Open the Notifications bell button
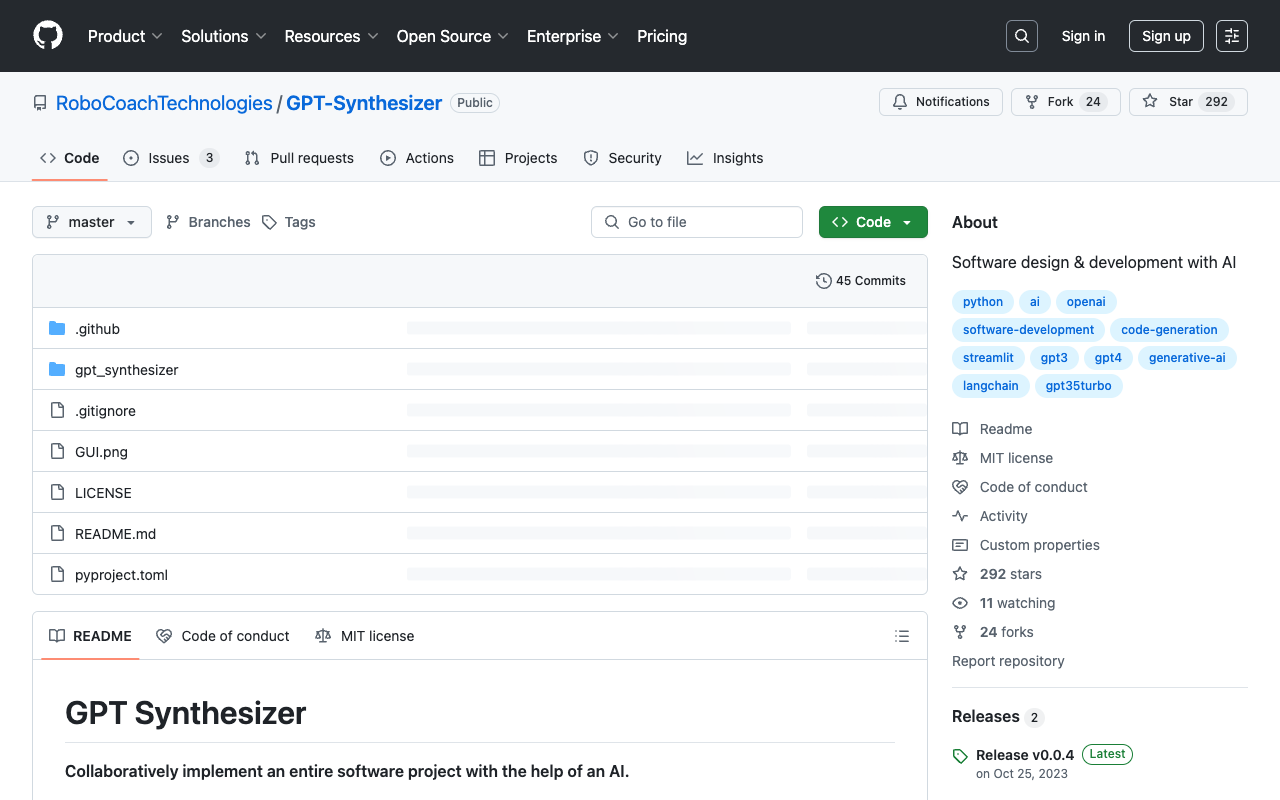This screenshot has width=1280, height=800. click(941, 102)
